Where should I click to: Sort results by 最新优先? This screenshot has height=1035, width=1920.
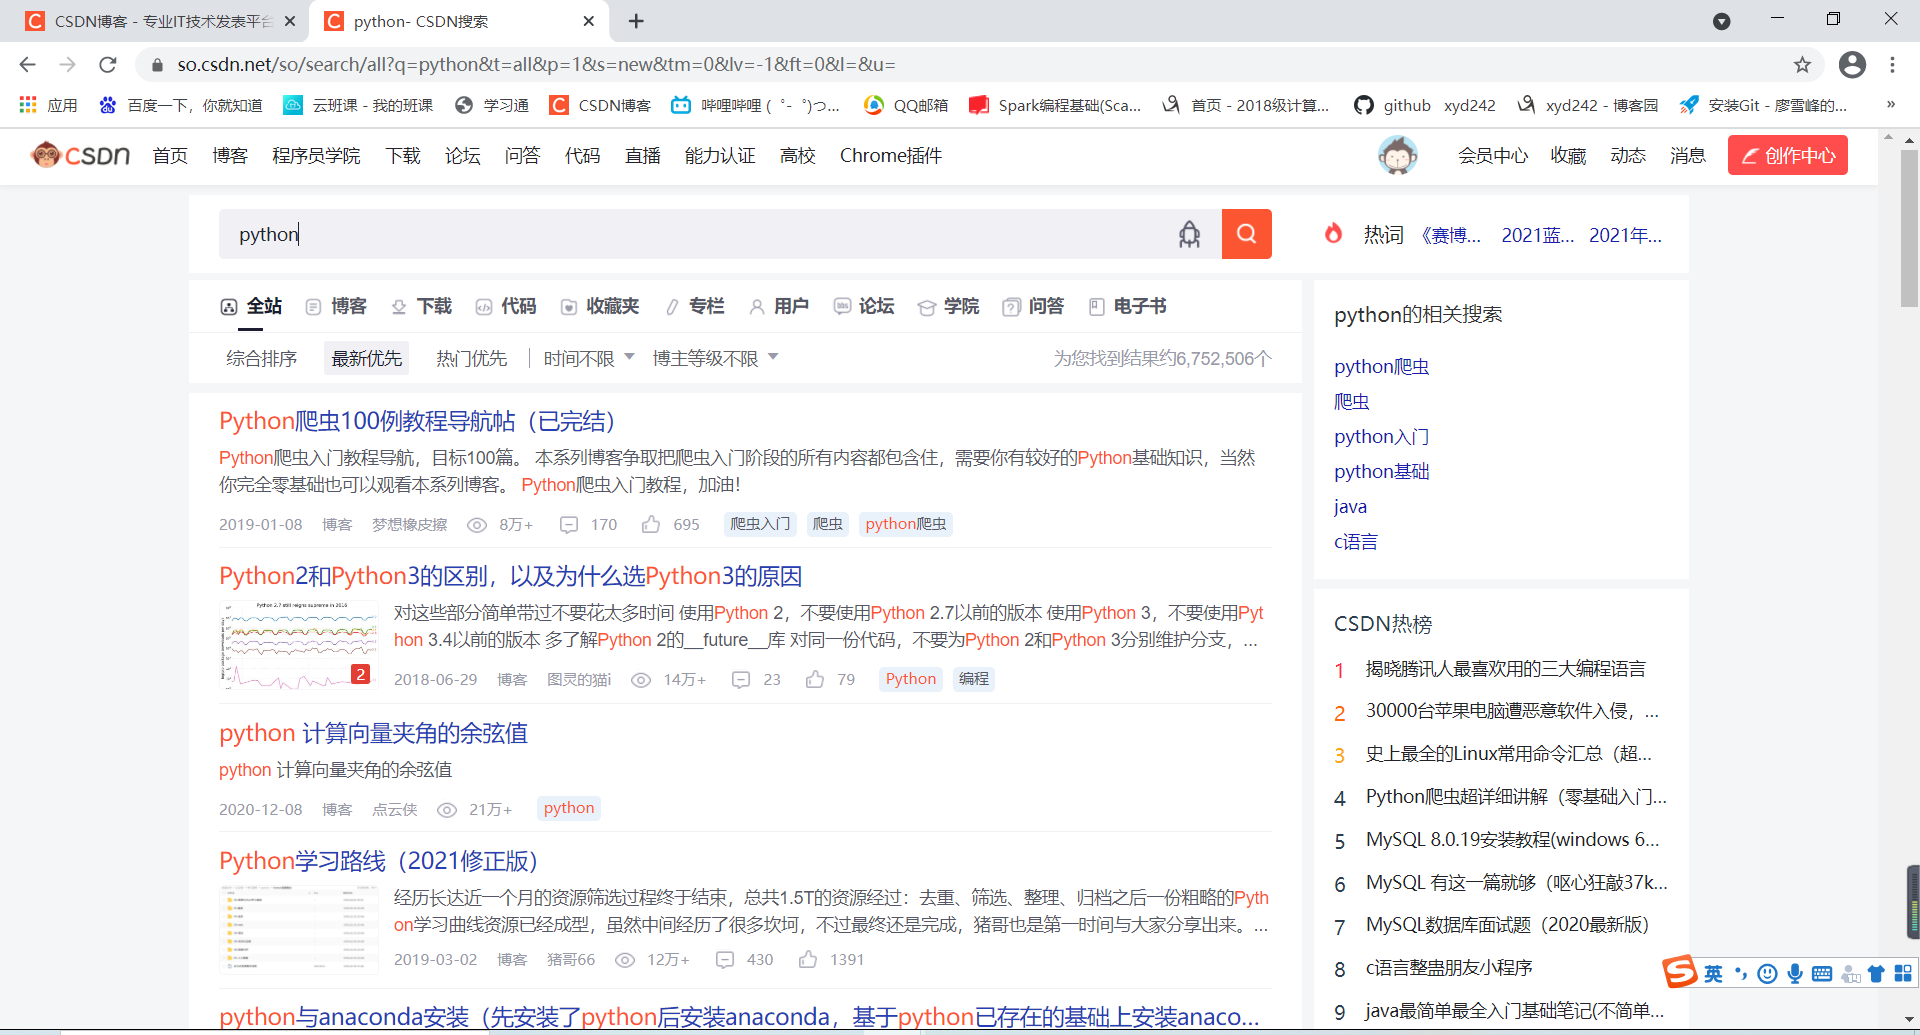(x=367, y=358)
